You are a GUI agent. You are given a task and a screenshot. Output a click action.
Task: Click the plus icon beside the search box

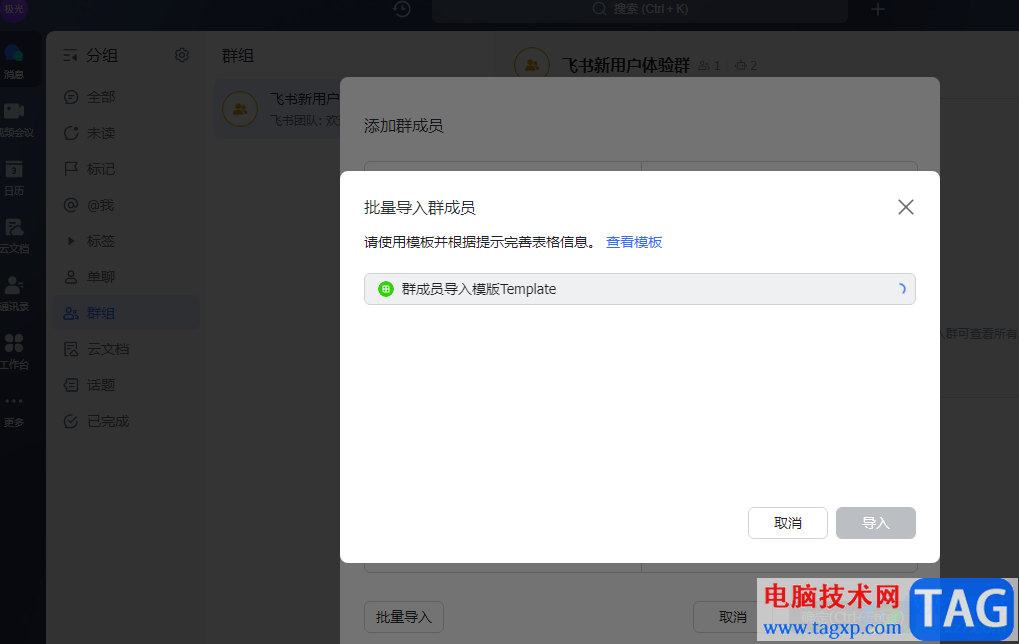click(x=877, y=9)
